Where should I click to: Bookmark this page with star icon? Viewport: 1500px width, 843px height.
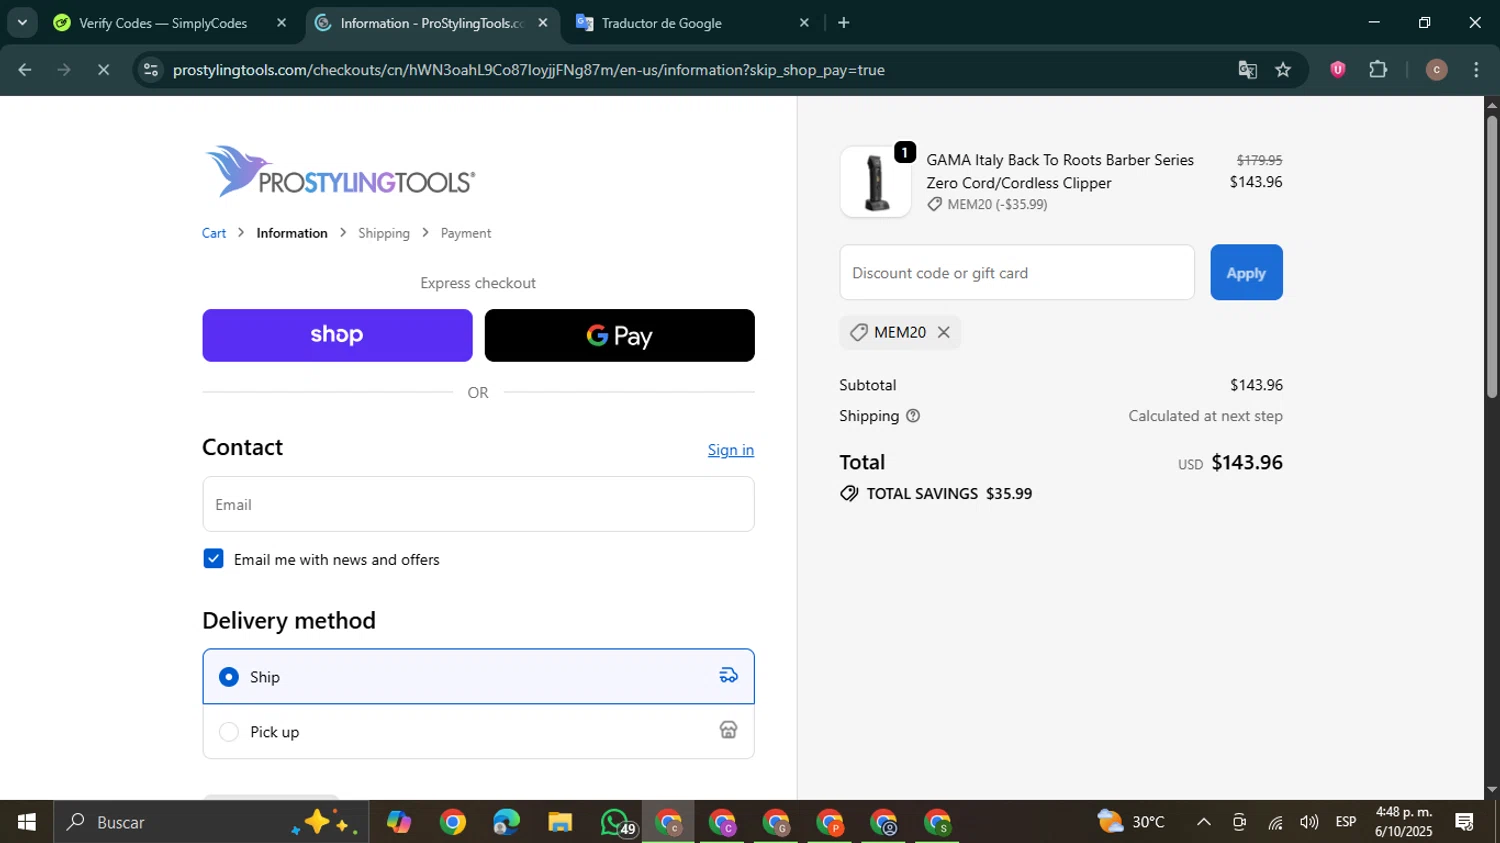(1283, 70)
